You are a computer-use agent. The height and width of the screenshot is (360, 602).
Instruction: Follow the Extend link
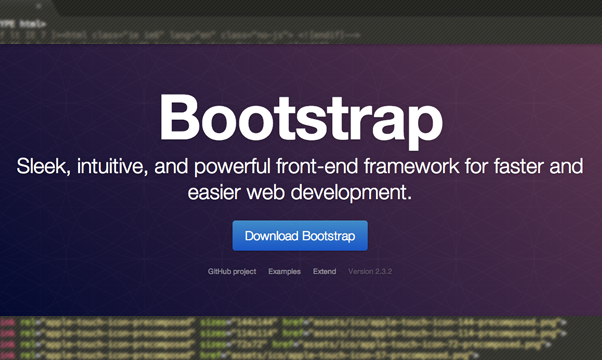324,272
